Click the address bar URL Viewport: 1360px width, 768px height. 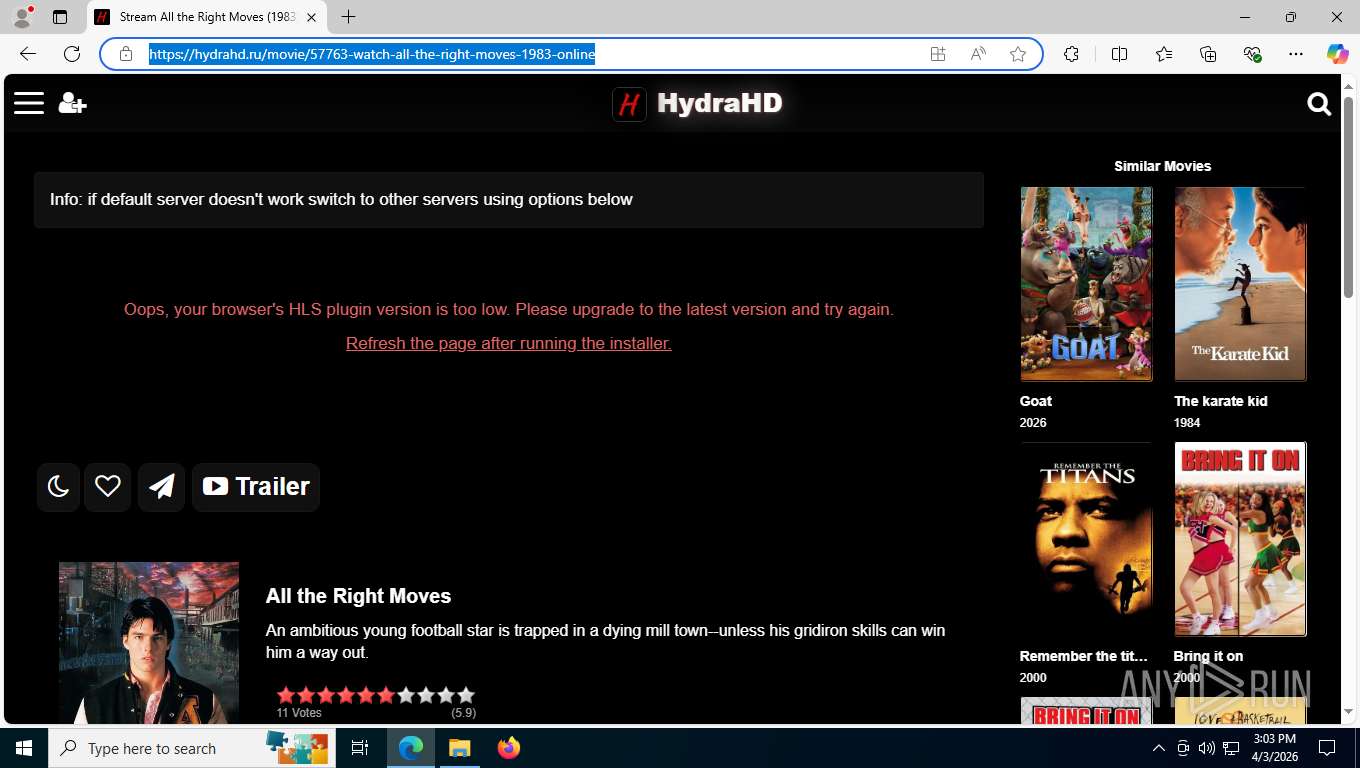(372, 54)
